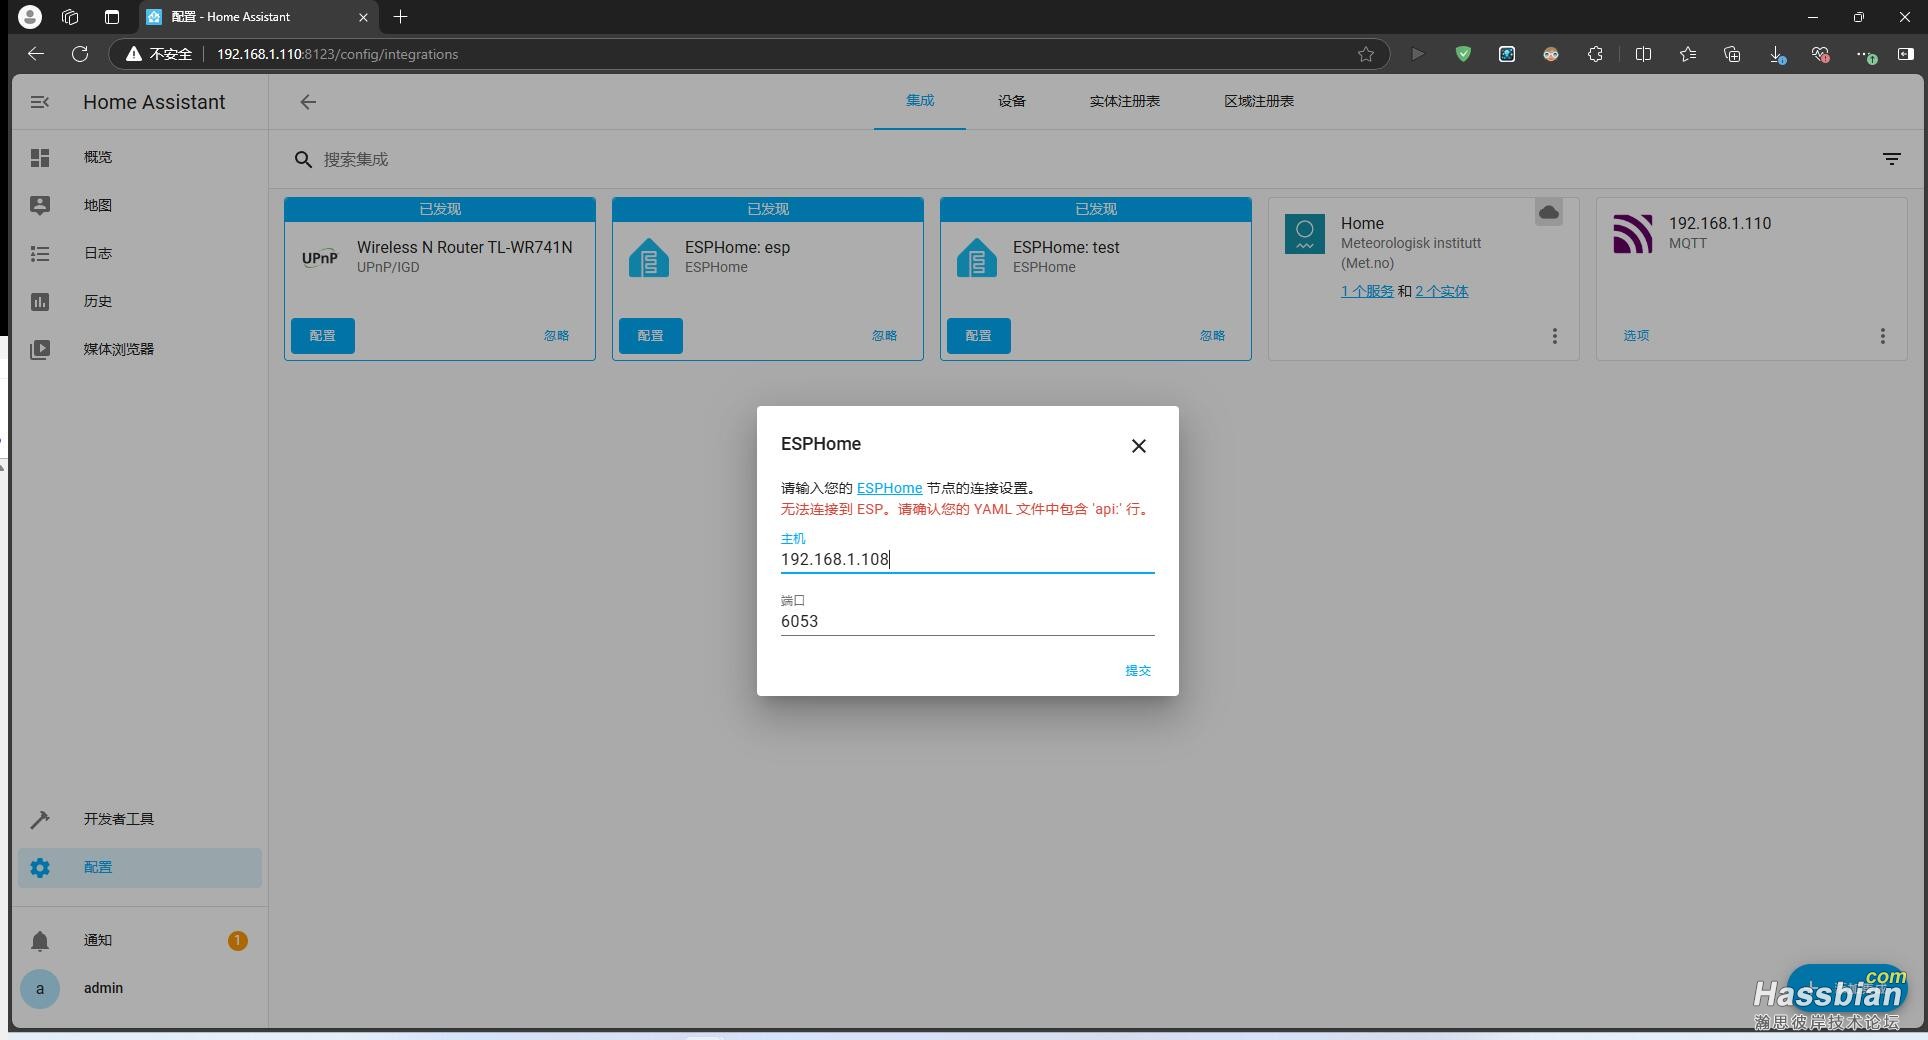Click 配置 on the UPnP router card

[323, 336]
